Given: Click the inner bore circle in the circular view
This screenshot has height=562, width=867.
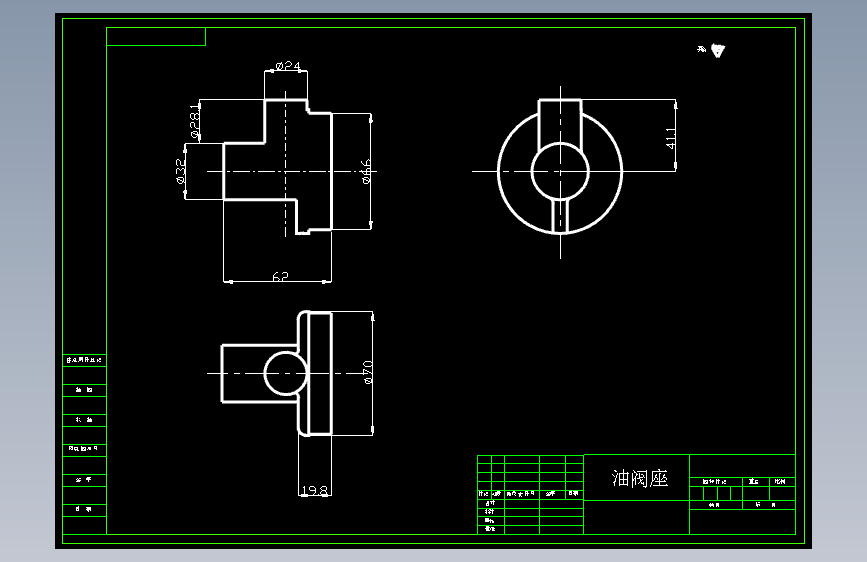Looking at the screenshot, I should (x=560, y=171).
